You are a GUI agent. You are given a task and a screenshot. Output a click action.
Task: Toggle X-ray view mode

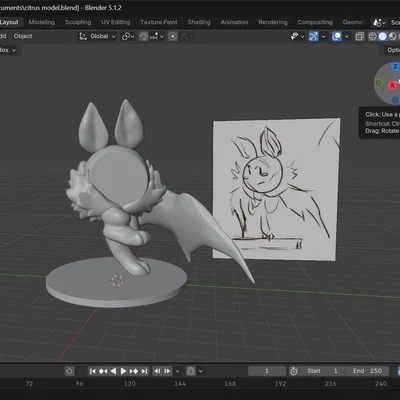coord(359,36)
